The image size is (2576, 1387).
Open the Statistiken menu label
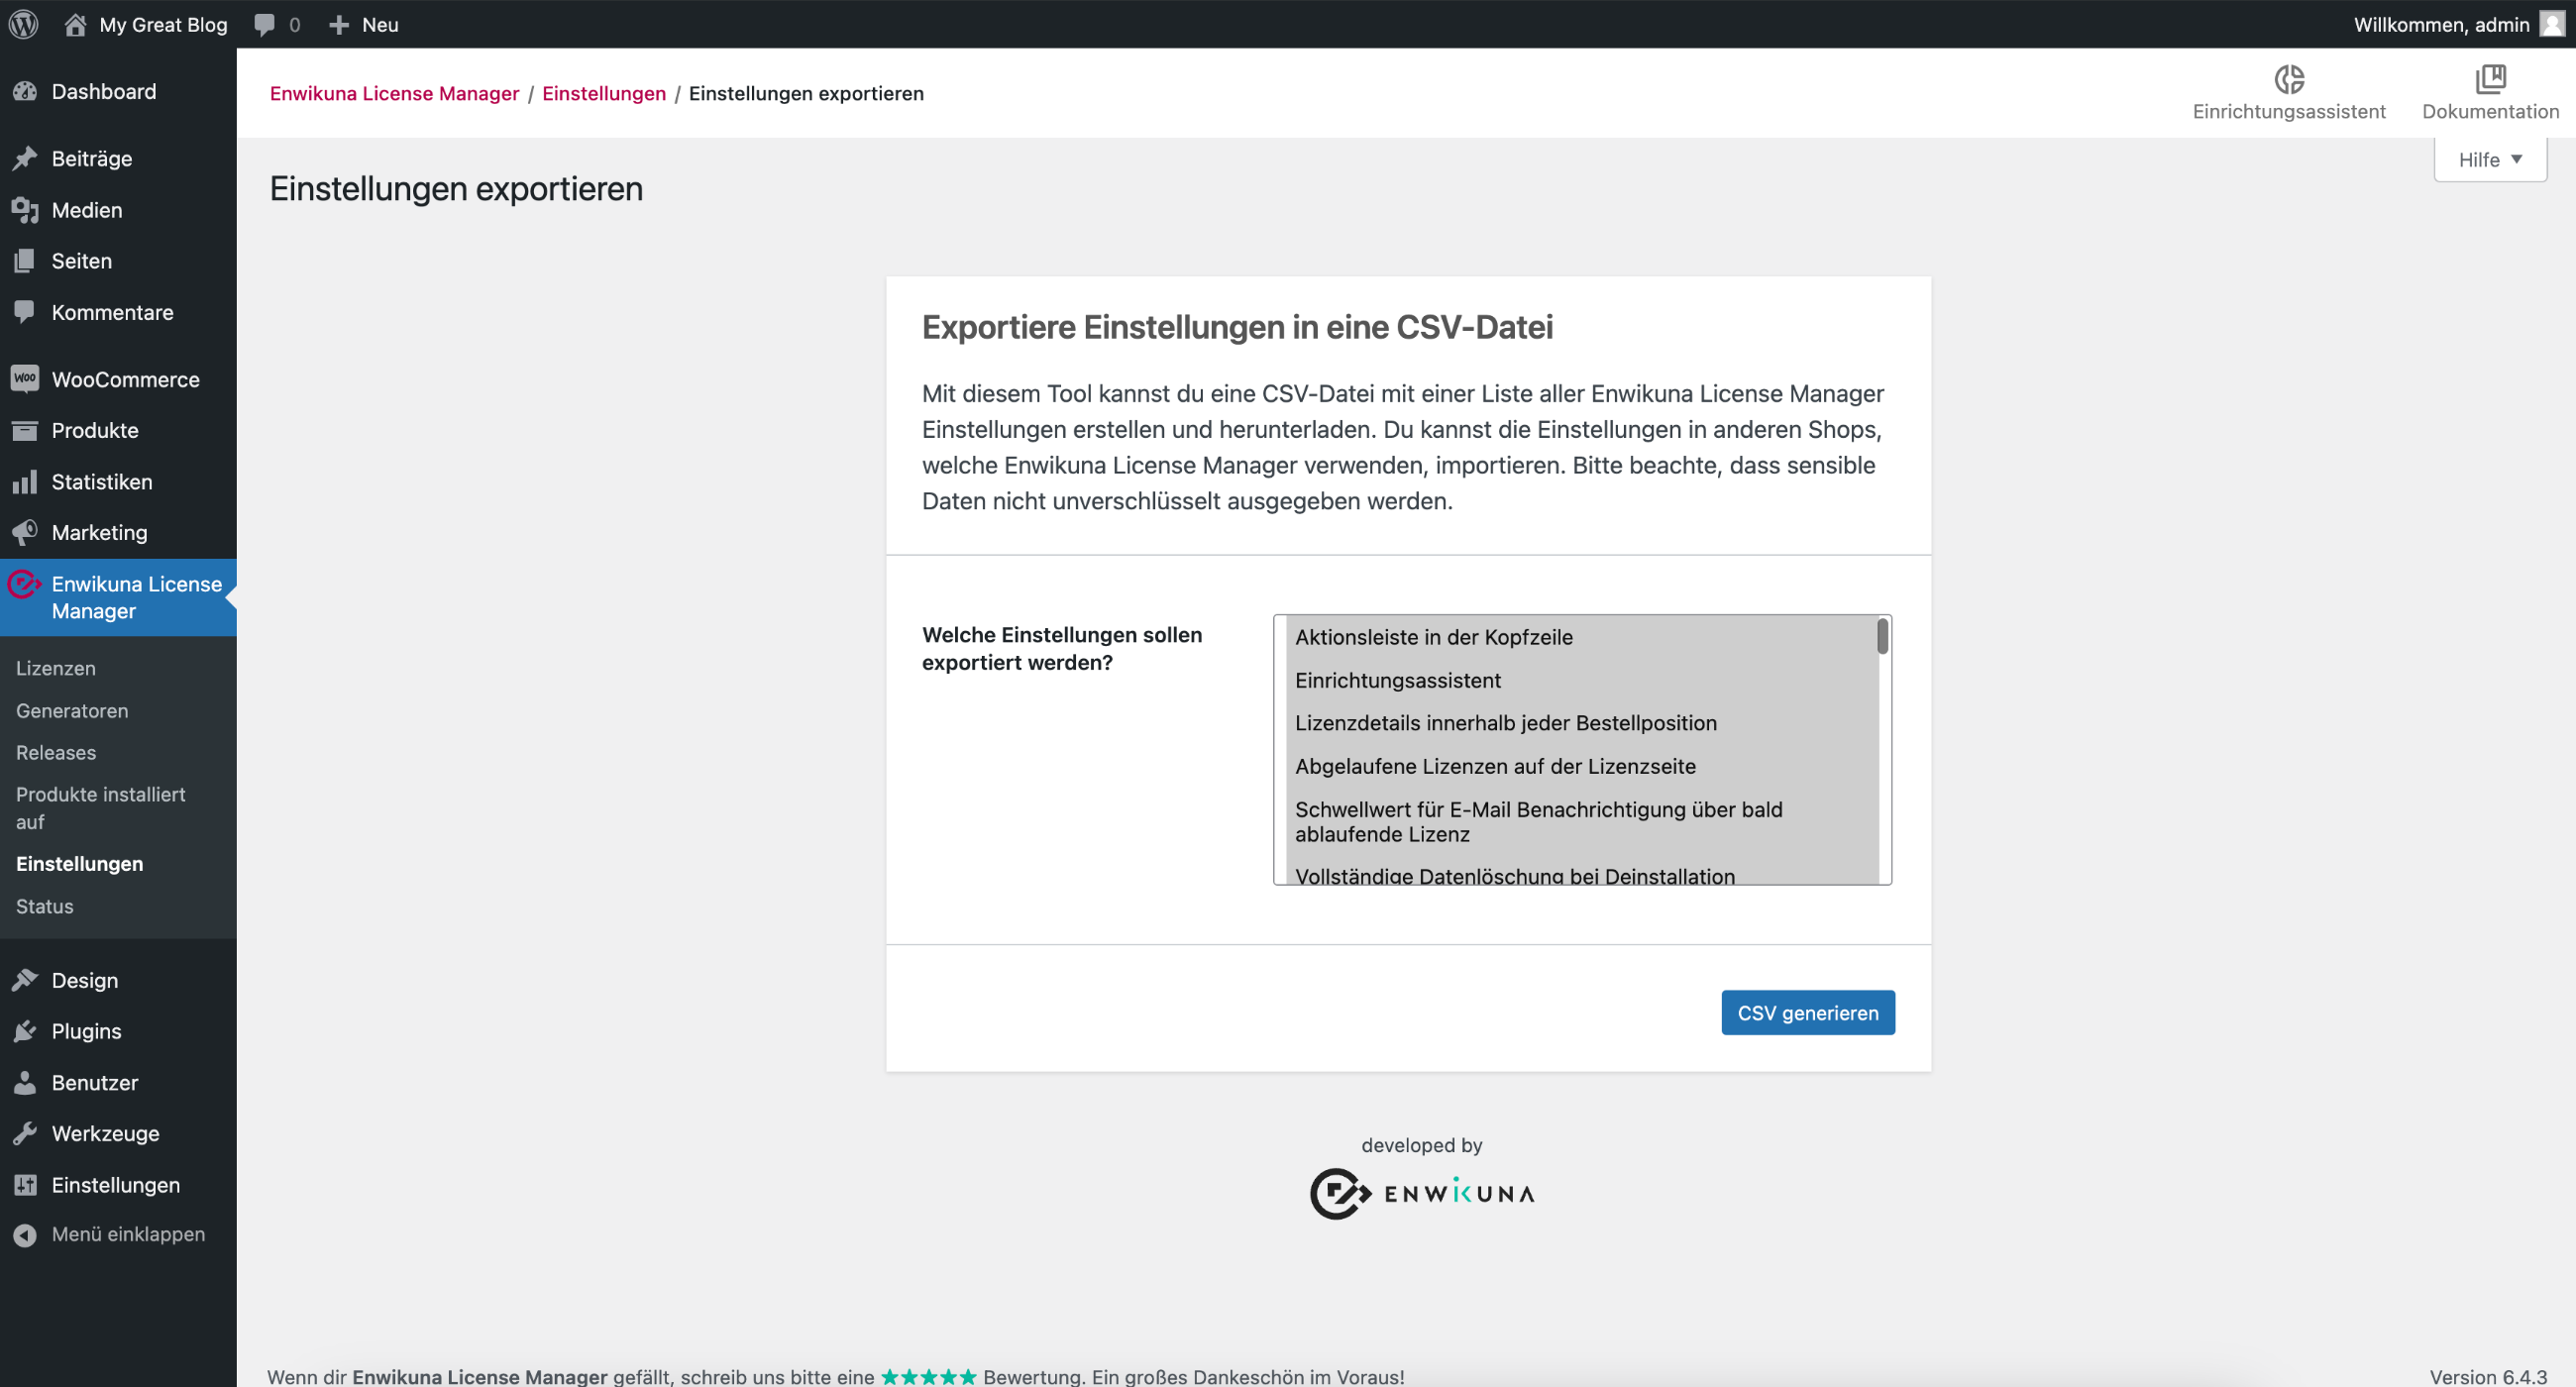click(x=102, y=482)
